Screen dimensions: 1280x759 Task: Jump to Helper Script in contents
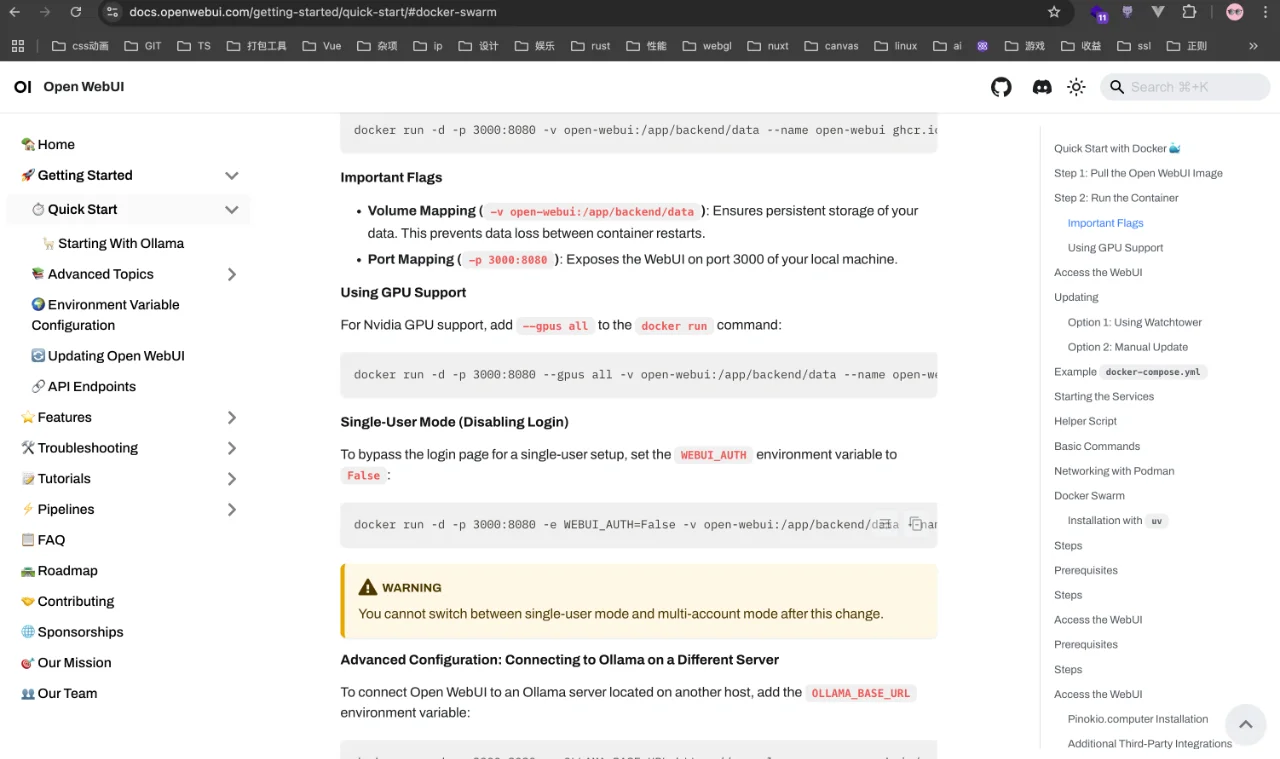point(1085,421)
